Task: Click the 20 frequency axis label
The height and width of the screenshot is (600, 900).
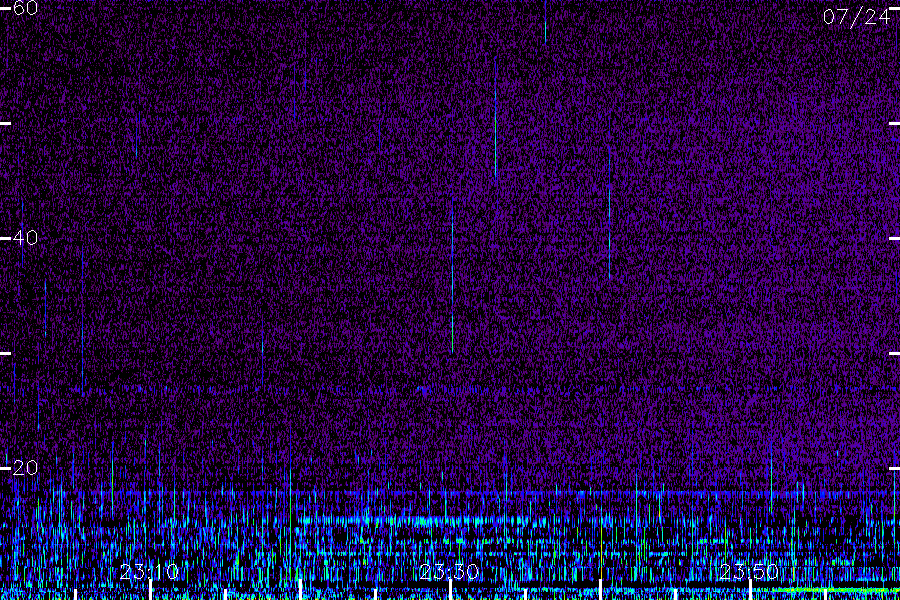Action: coord(25,468)
